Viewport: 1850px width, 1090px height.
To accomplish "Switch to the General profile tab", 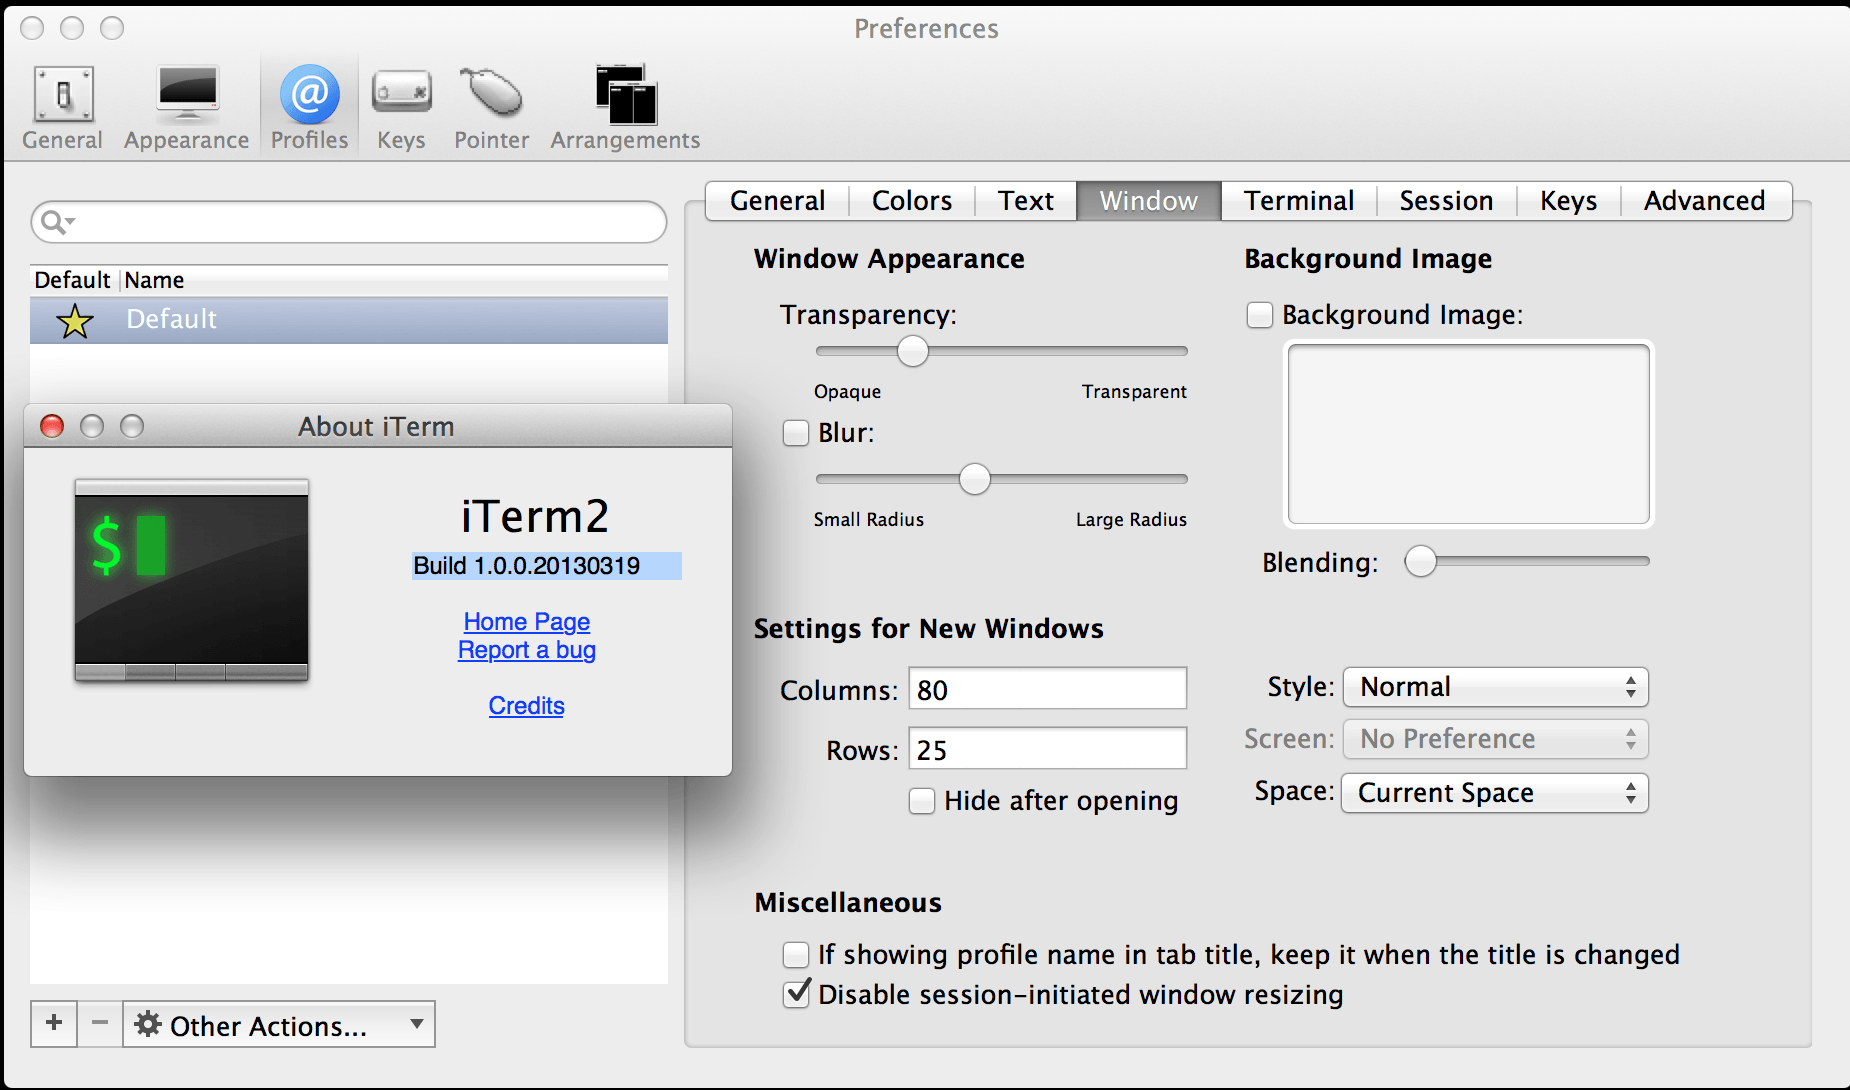I will 778,201.
